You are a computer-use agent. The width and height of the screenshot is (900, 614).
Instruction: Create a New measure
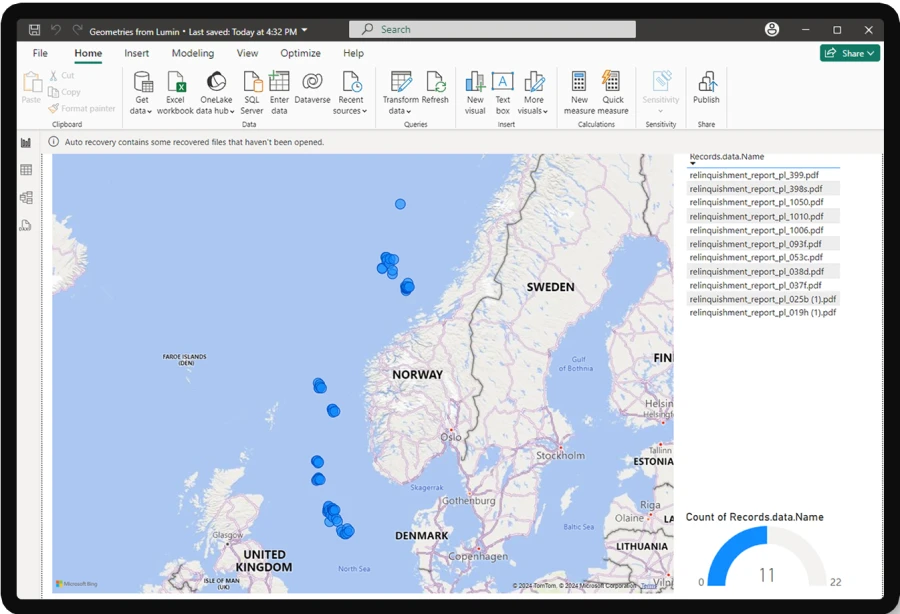pos(578,90)
